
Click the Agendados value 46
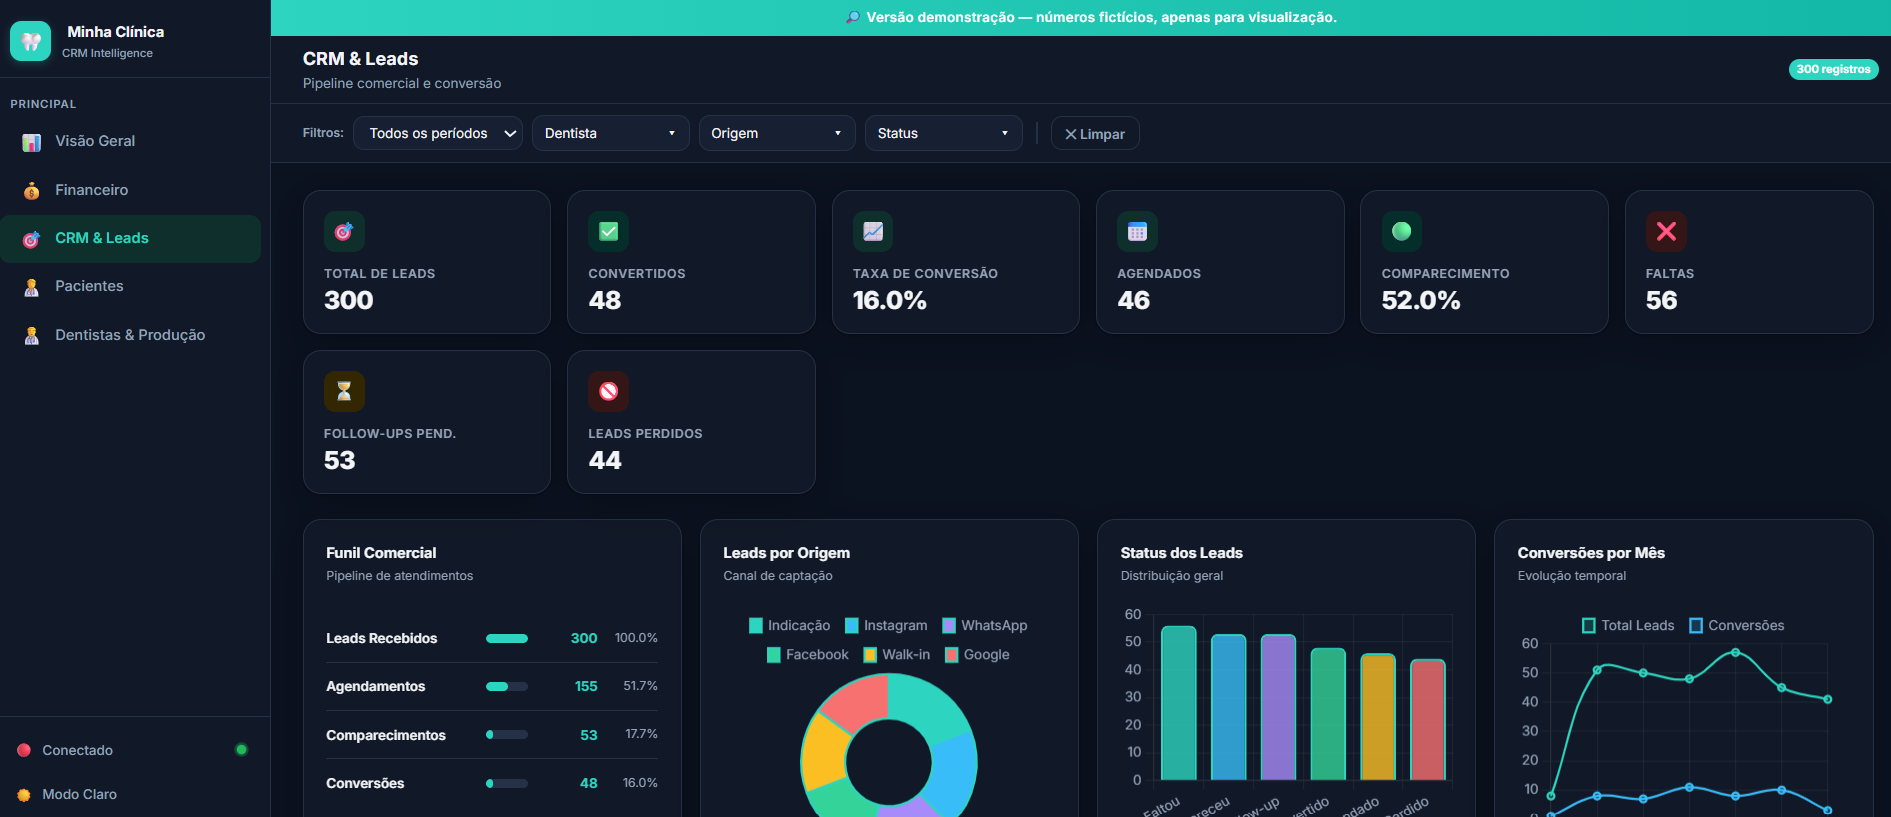point(1134,300)
